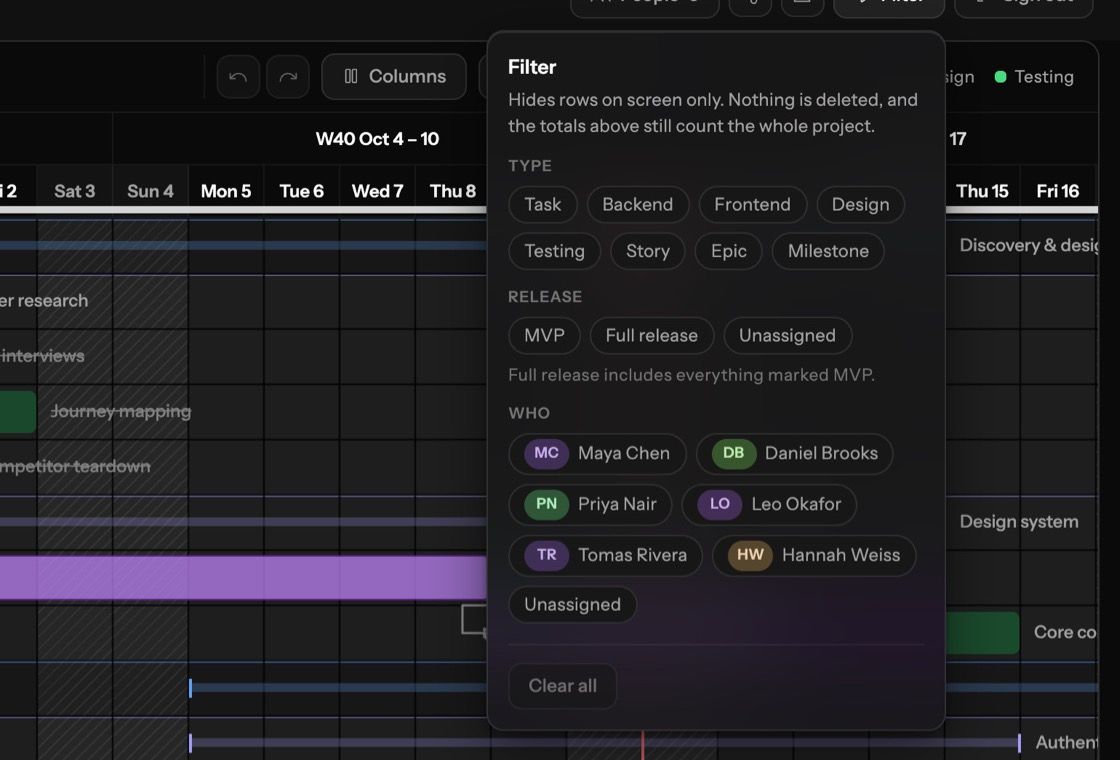This screenshot has height=760, width=1120.
Task: Toggle the Story type filter chip
Action: coord(648,251)
